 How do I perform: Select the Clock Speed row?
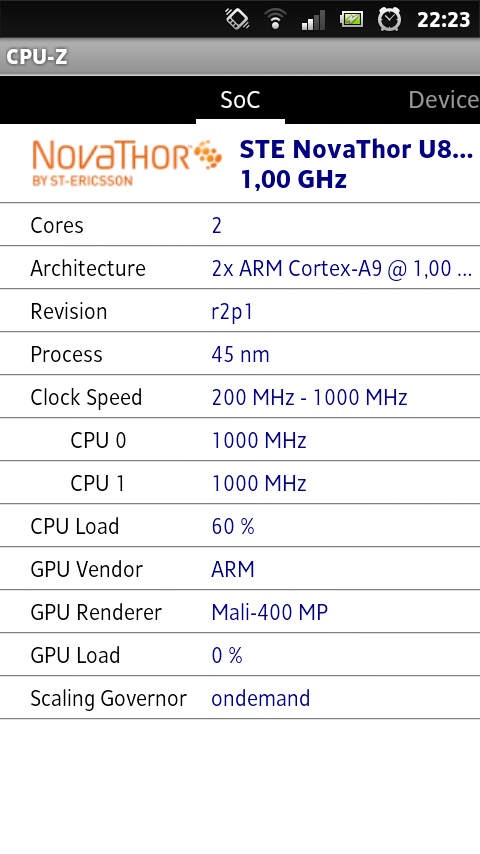(x=240, y=397)
